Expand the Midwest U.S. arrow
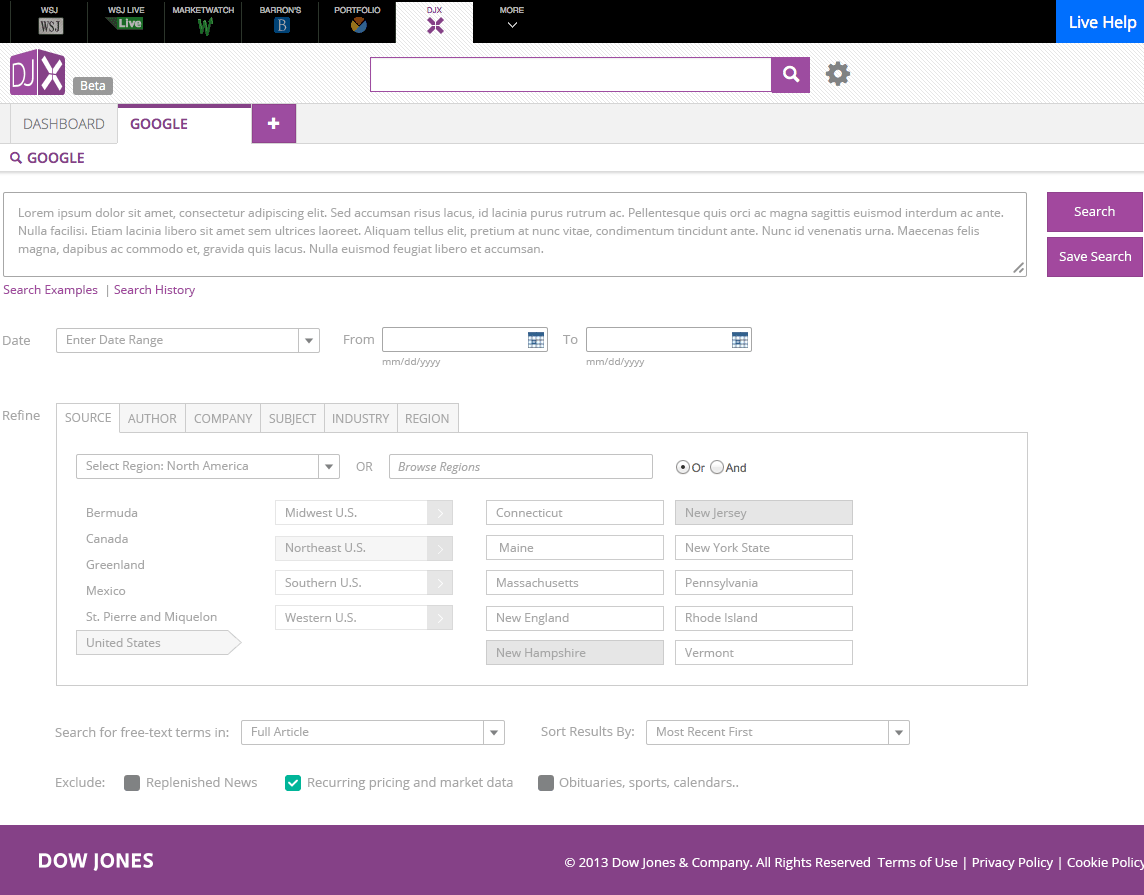 pyautogui.click(x=440, y=513)
